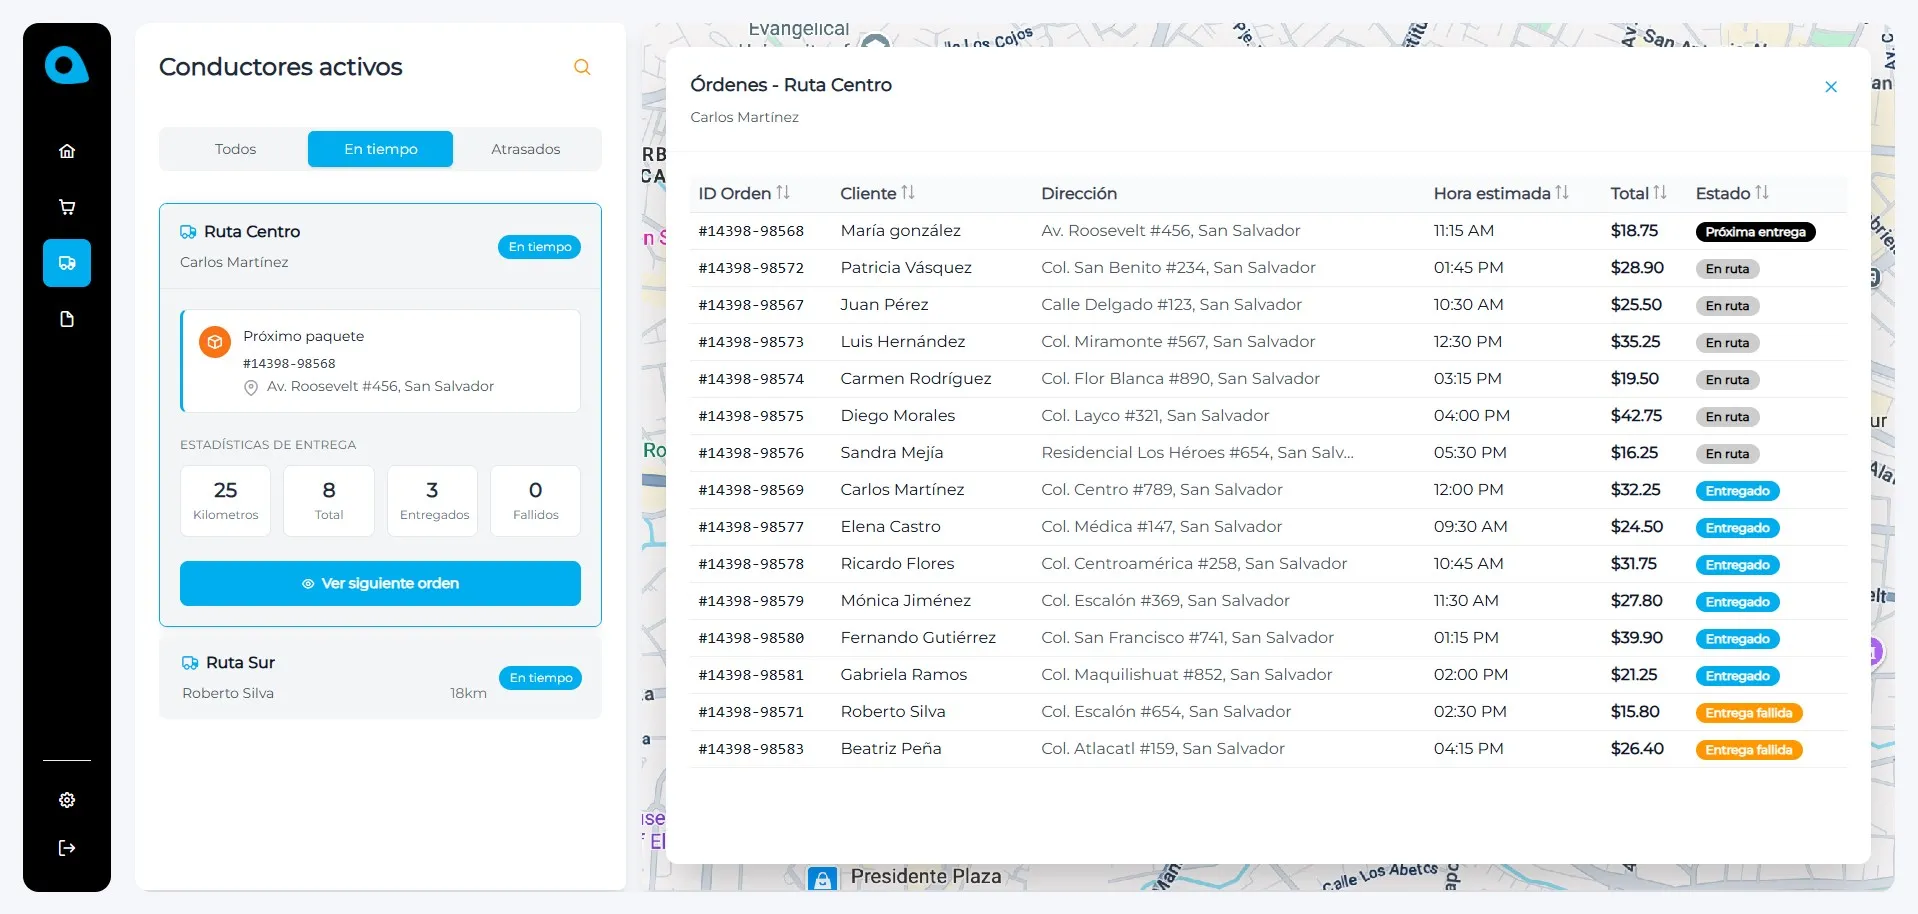Select the delivery truck sidebar icon
This screenshot has width=1918, height=914.
tap(67, 263)
